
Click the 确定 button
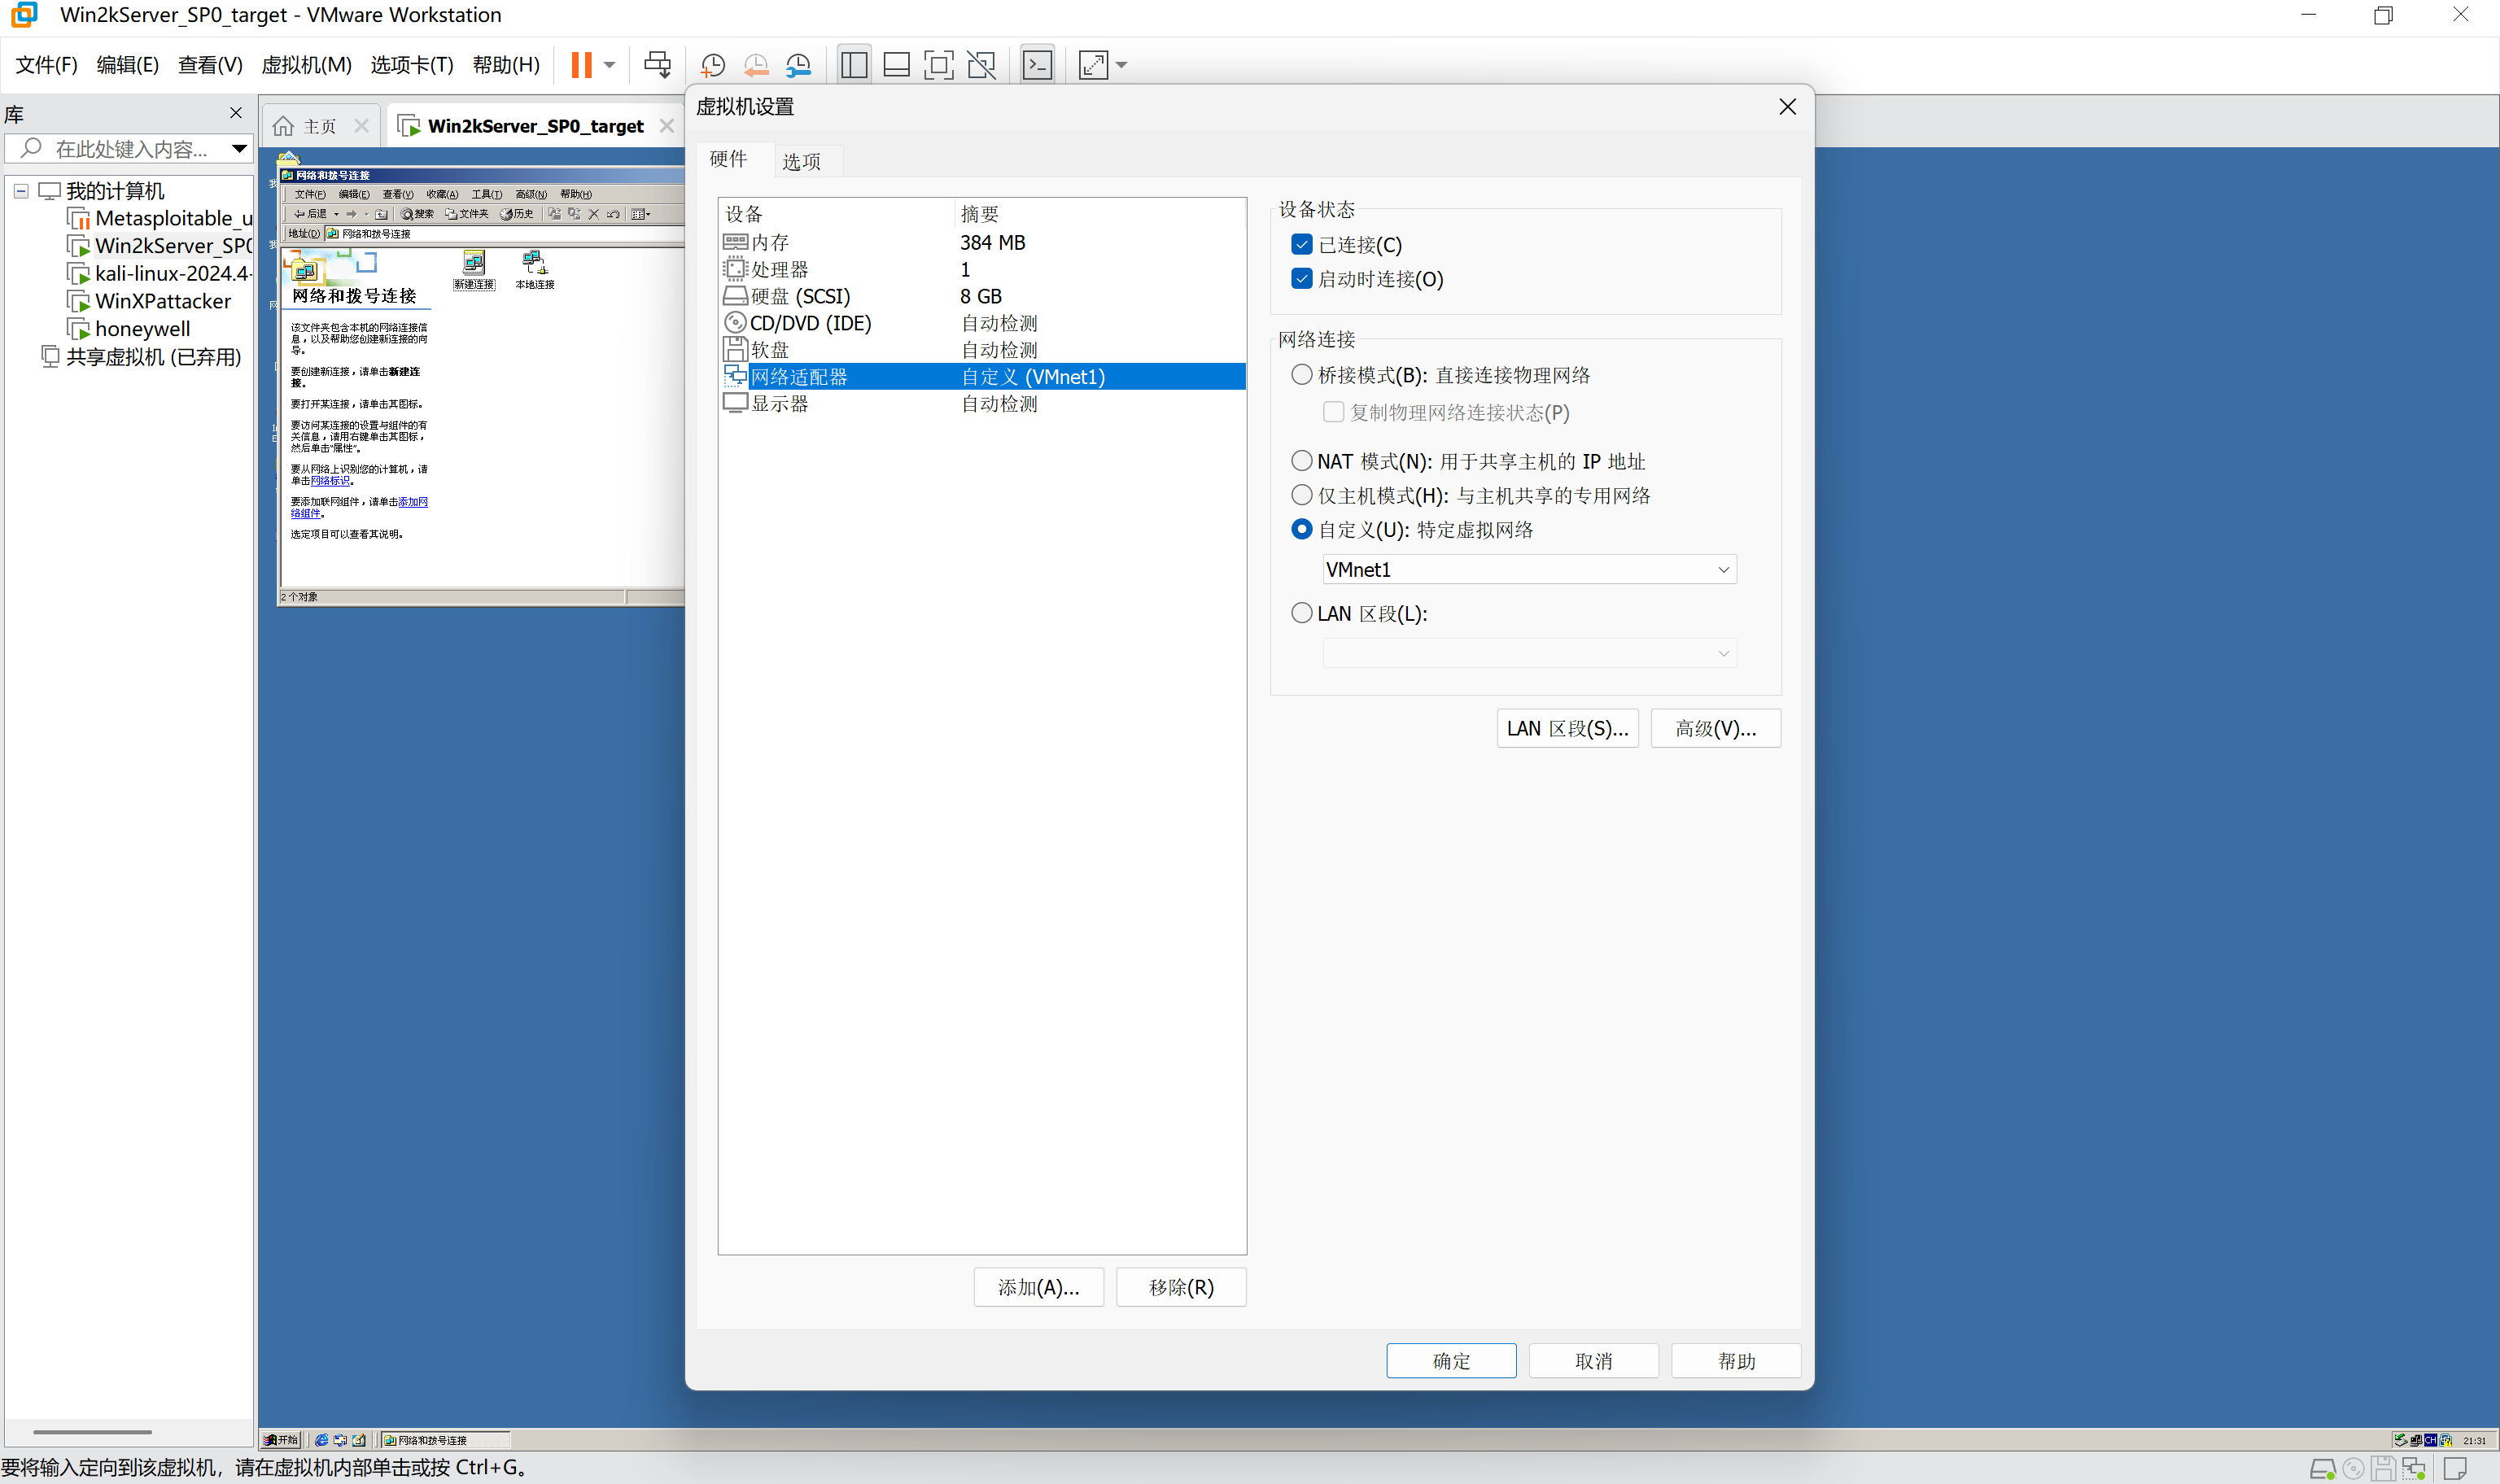point(1450,1360)
